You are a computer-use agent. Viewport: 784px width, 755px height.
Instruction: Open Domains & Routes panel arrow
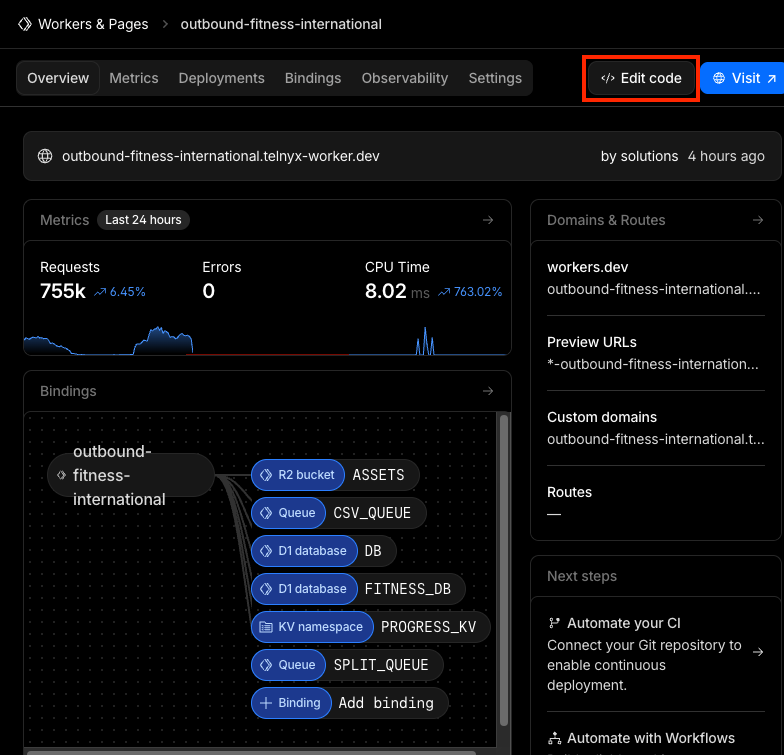coord(758,220)
